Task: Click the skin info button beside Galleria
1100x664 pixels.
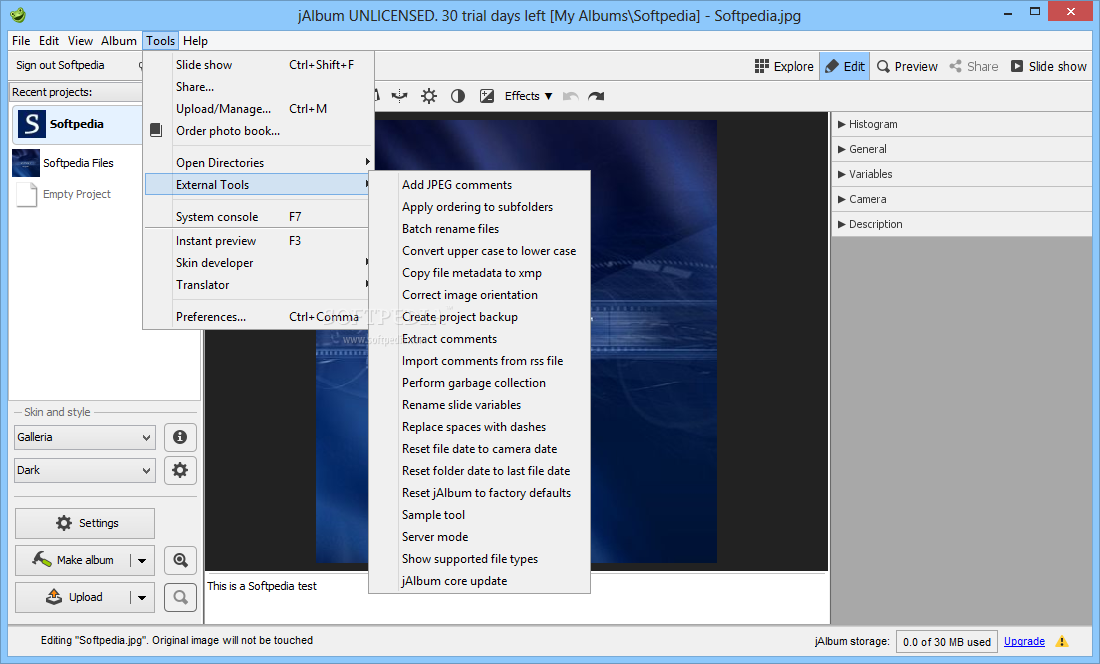Action: tap(180, 437)
